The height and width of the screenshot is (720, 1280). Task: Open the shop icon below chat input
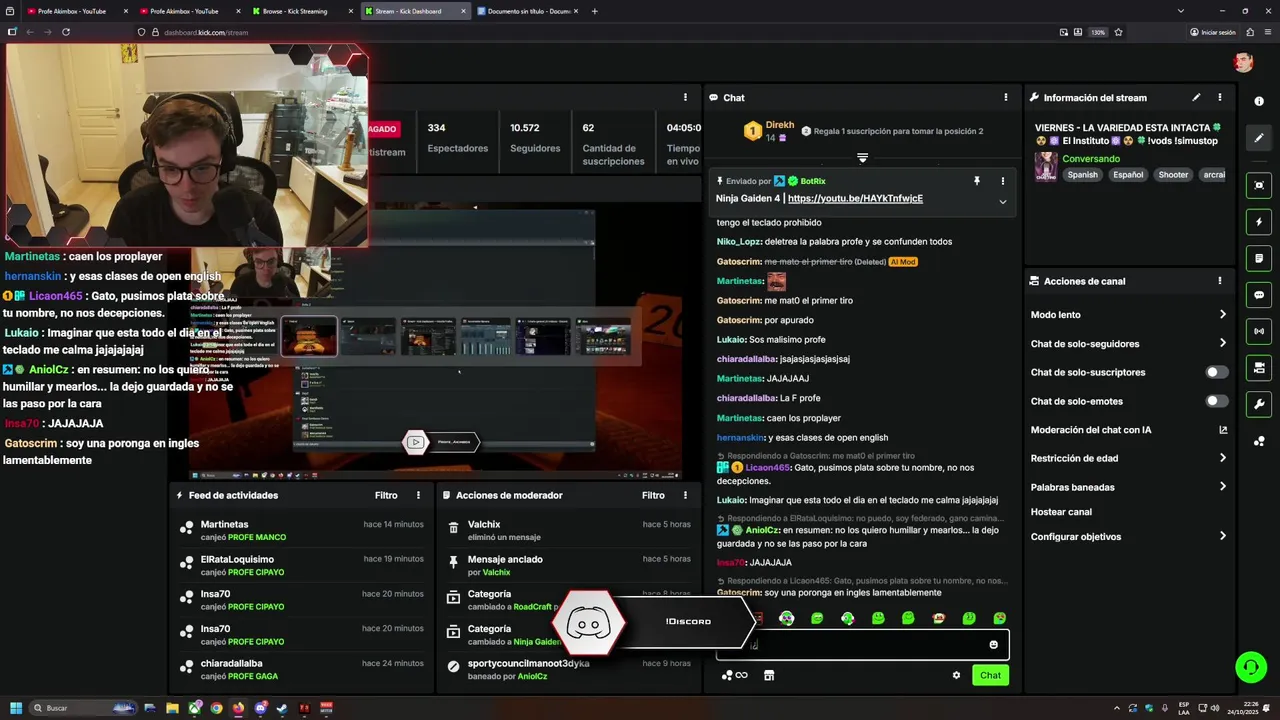(x=769, y=675)
